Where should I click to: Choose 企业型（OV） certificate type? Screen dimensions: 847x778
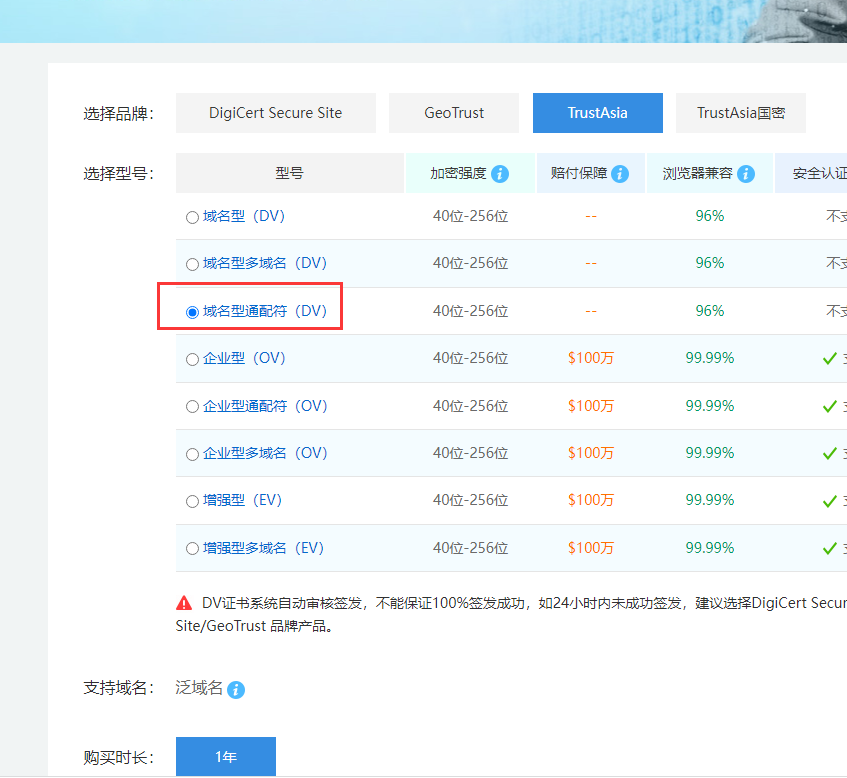pos(192,359)
